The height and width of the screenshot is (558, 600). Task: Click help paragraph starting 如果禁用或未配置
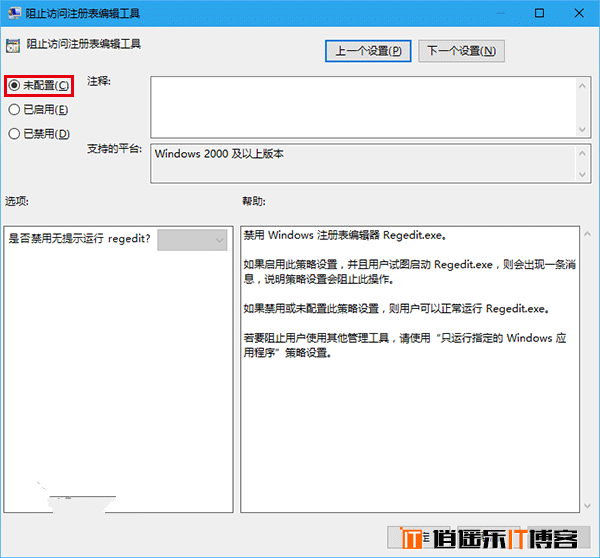coord(396,308)
